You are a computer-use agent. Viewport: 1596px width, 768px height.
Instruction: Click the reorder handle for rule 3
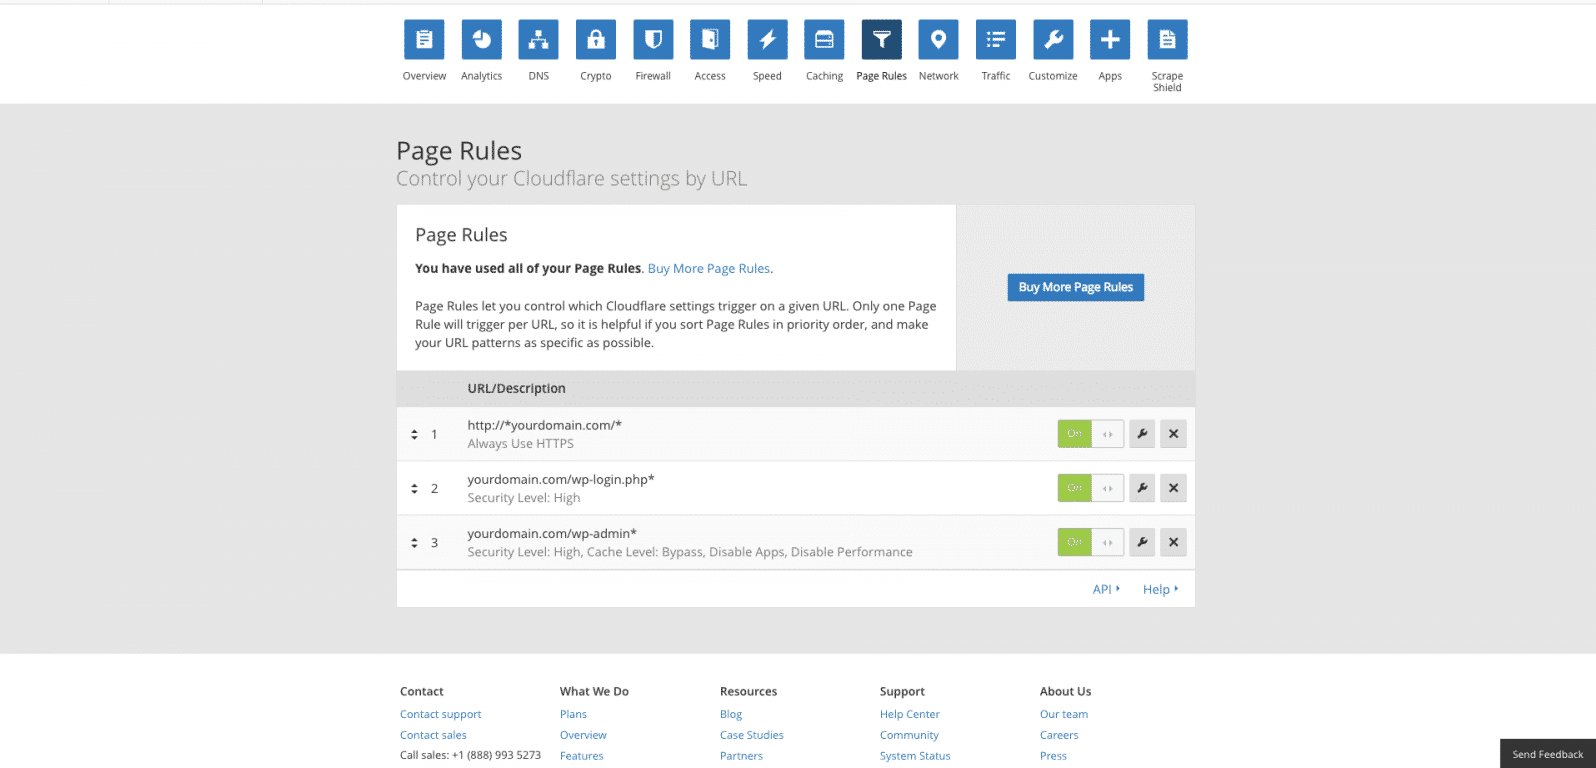414,542
